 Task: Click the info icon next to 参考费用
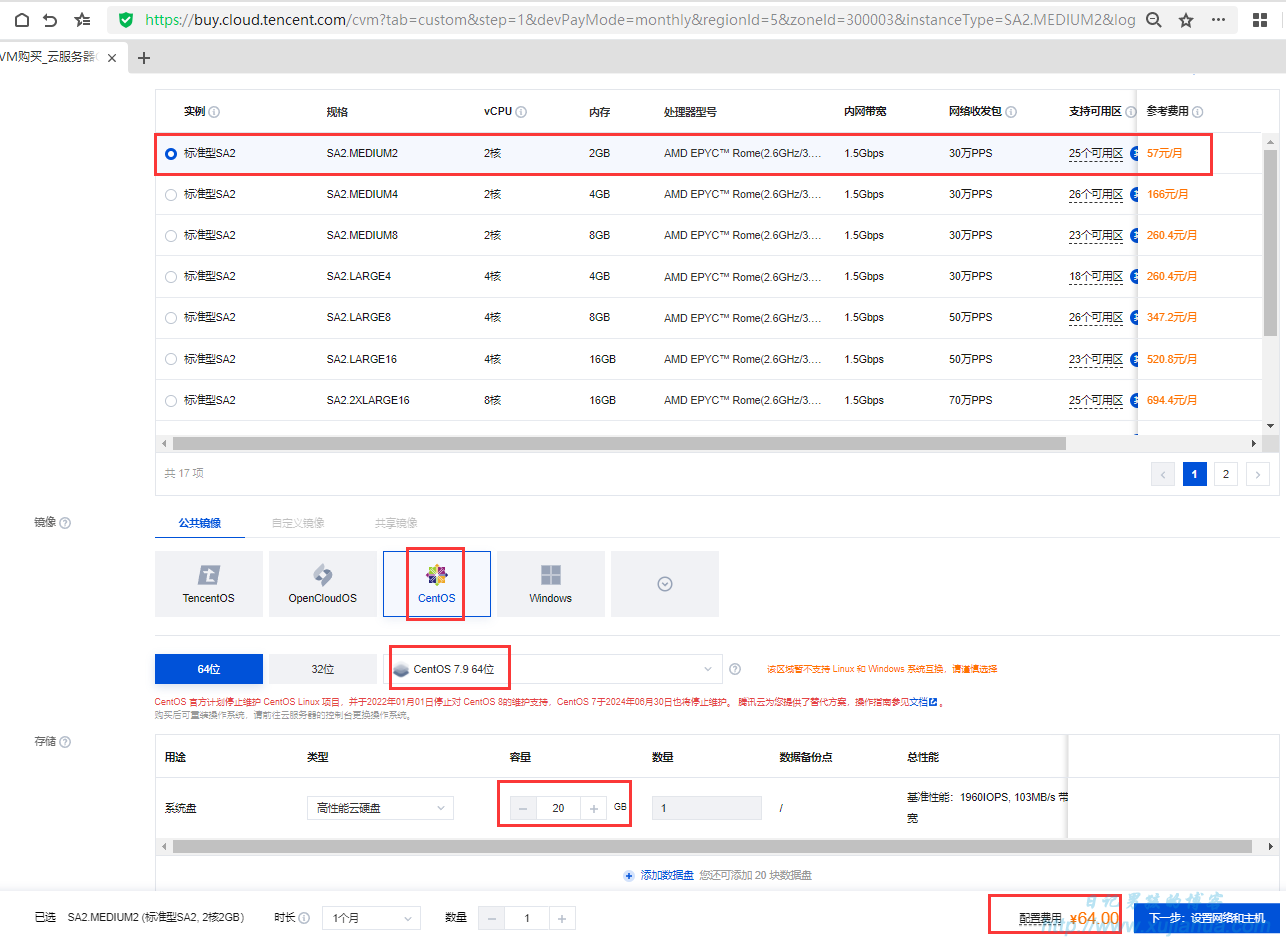click(1197, 112)
